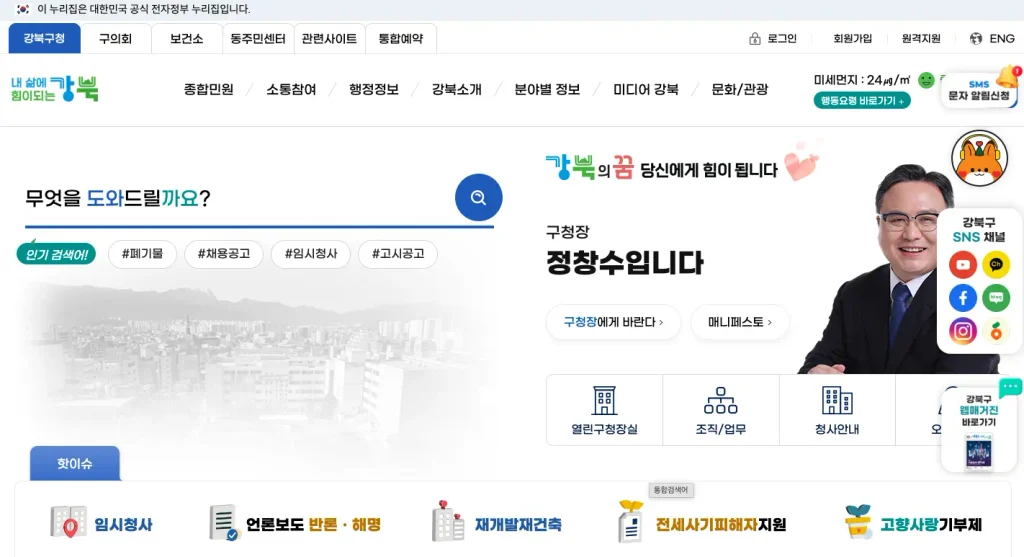Click the 임시청사 map pin icon

[69, 522]
